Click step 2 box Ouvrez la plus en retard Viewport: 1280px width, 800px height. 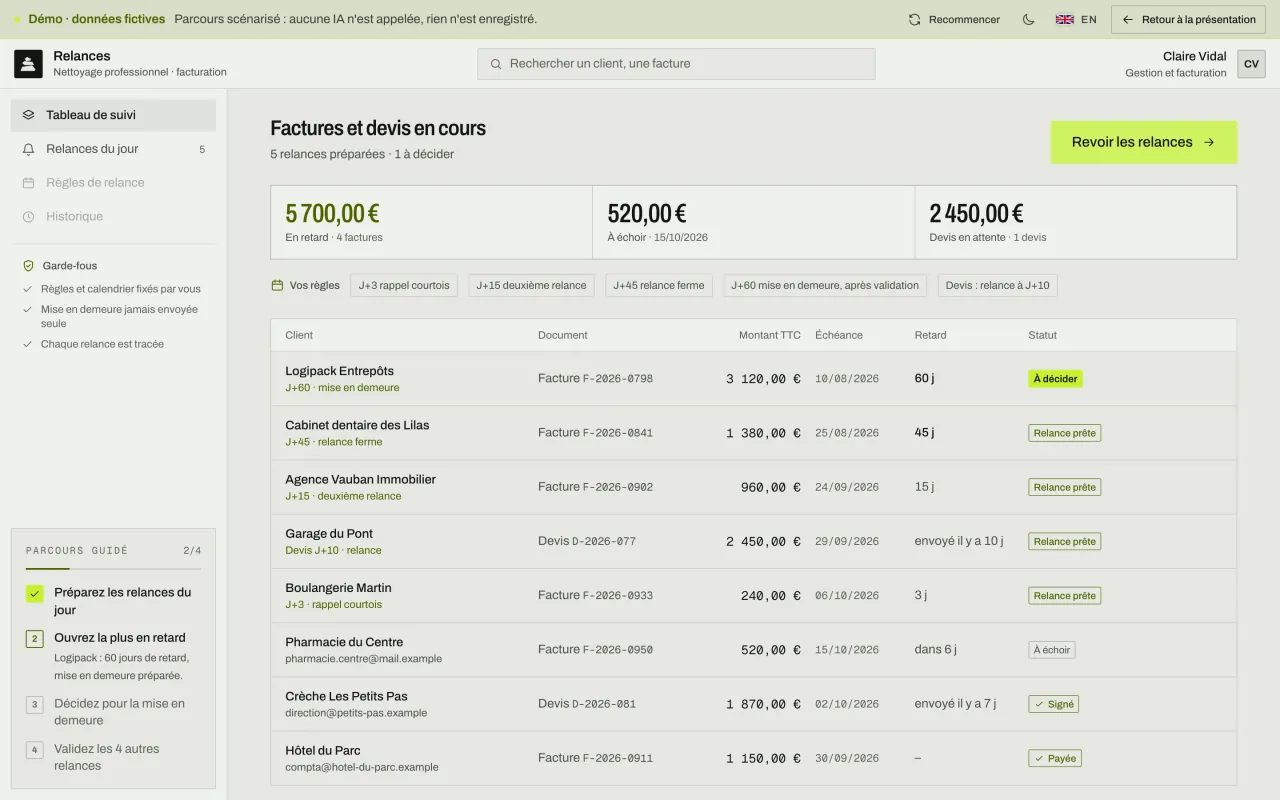[35, 638]
